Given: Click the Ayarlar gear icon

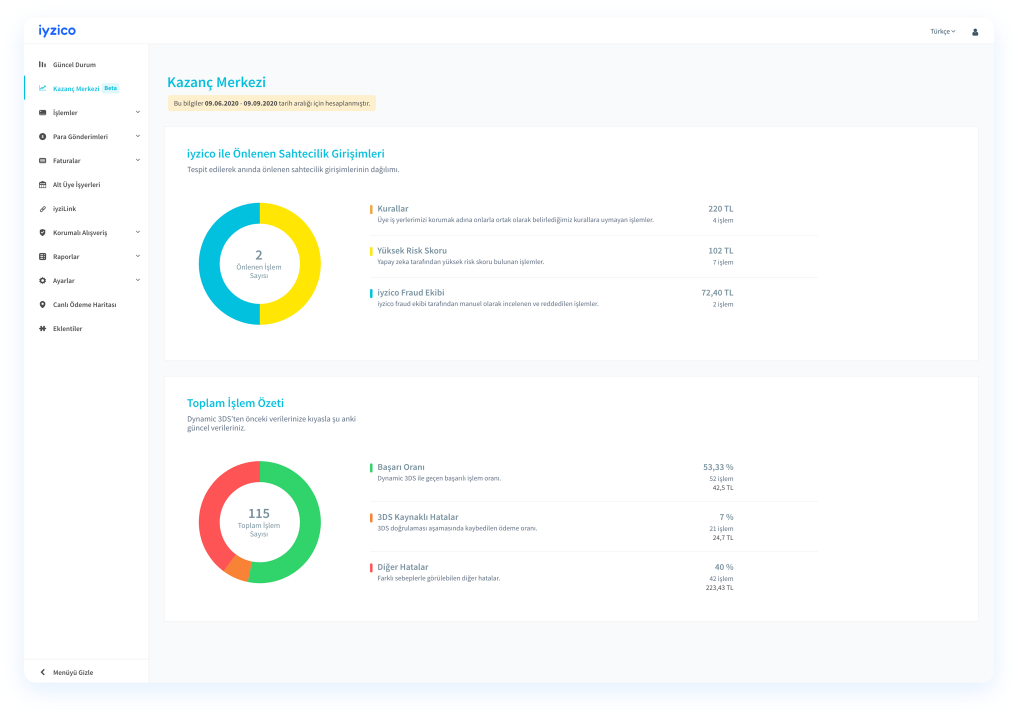Looking at the screenshot, I should coord(42,281).
